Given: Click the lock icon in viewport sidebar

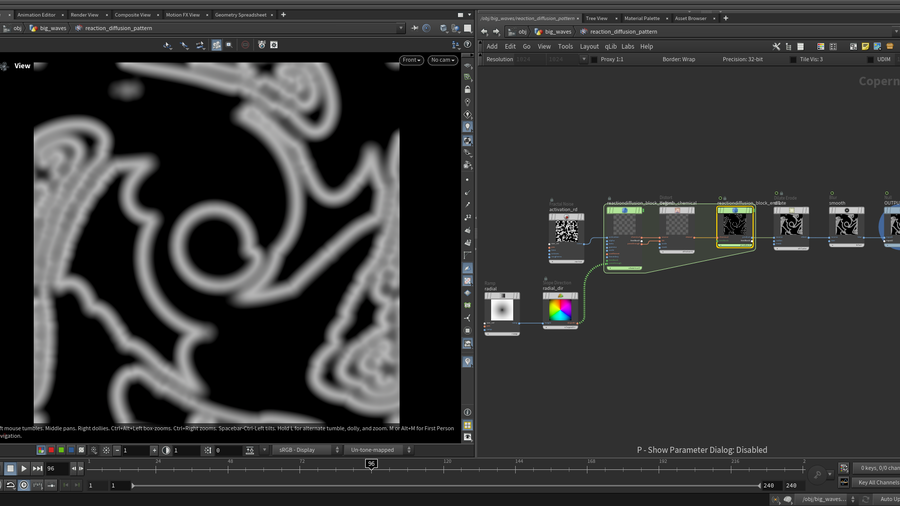Looking at the screenshot, I should click(467, 90).
